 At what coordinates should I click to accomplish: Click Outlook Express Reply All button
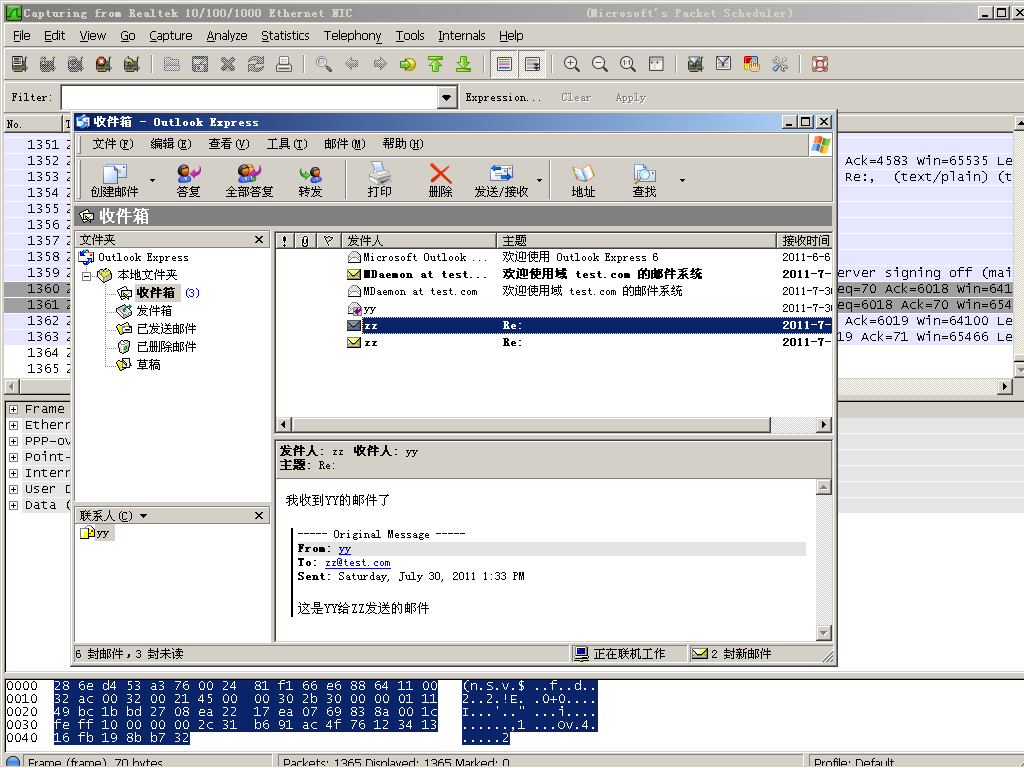249,181
